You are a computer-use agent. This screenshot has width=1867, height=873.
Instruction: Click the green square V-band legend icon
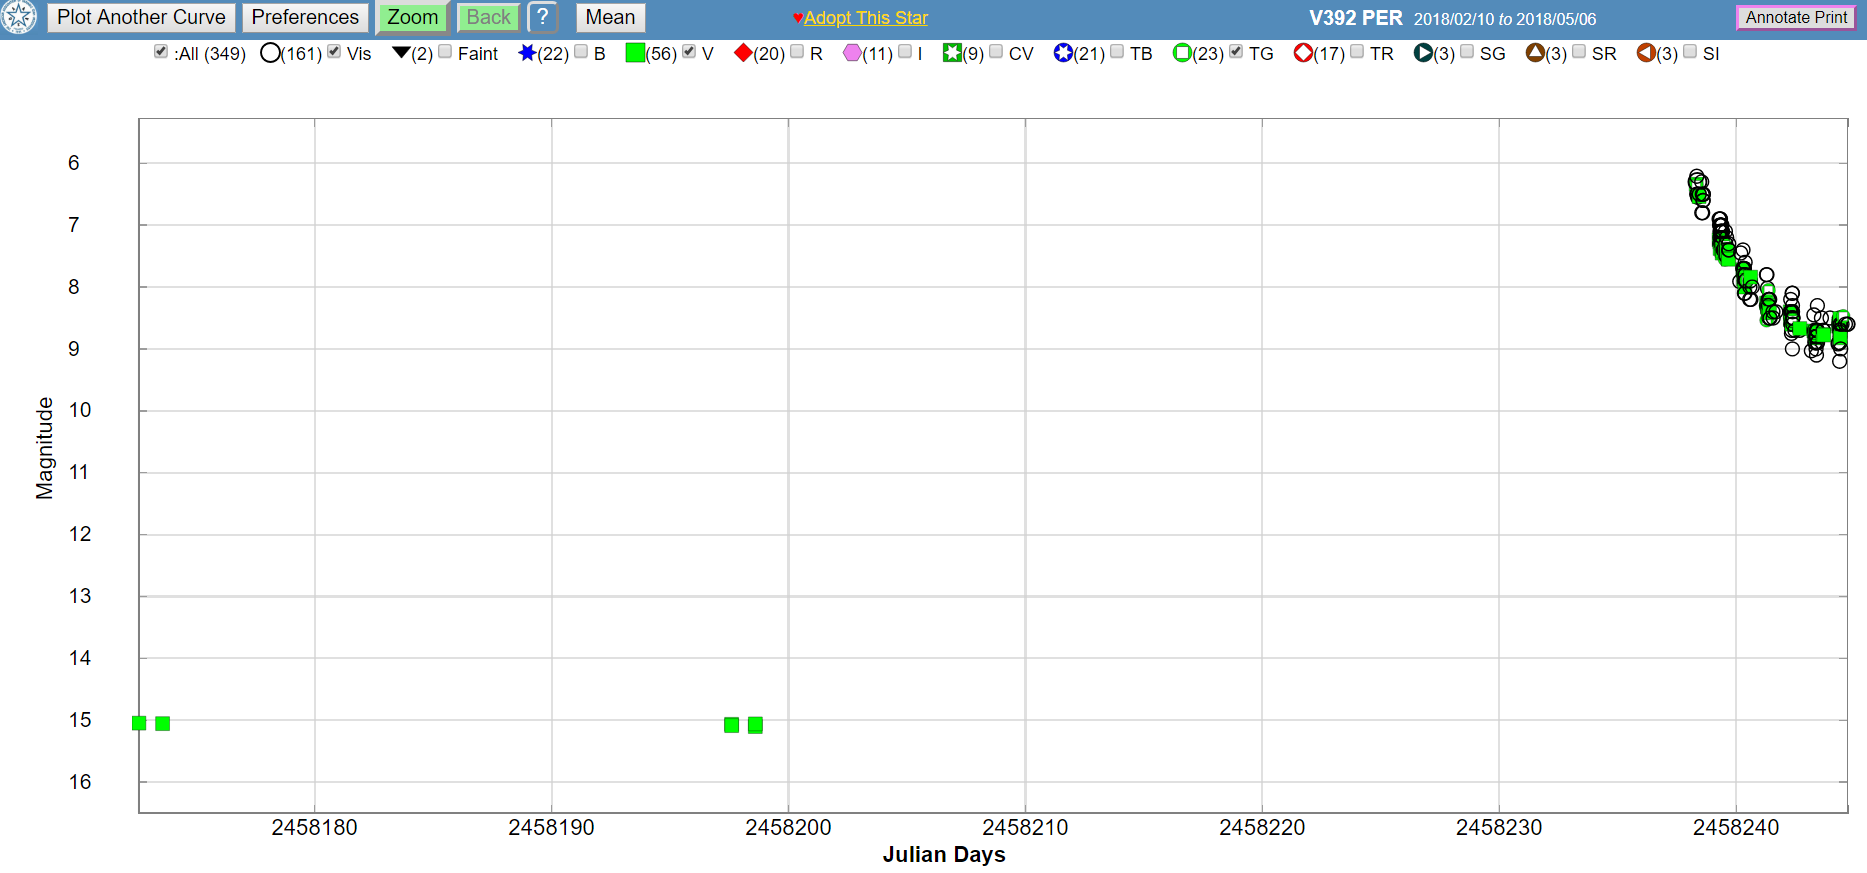(x=635, y=53)
